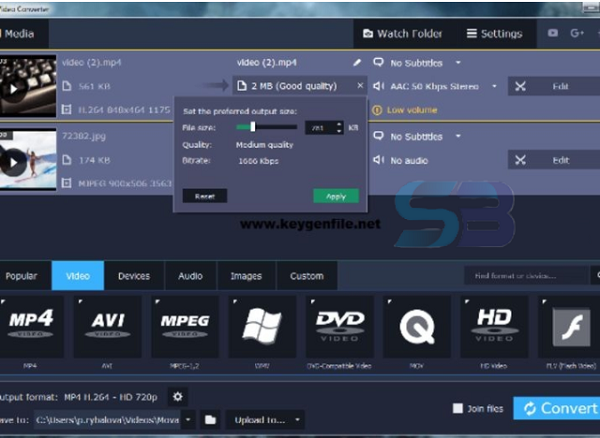600x438 pixels.
Task: Switch to the Devices tab
Action: pyautogui.click(x=134, y=276)
